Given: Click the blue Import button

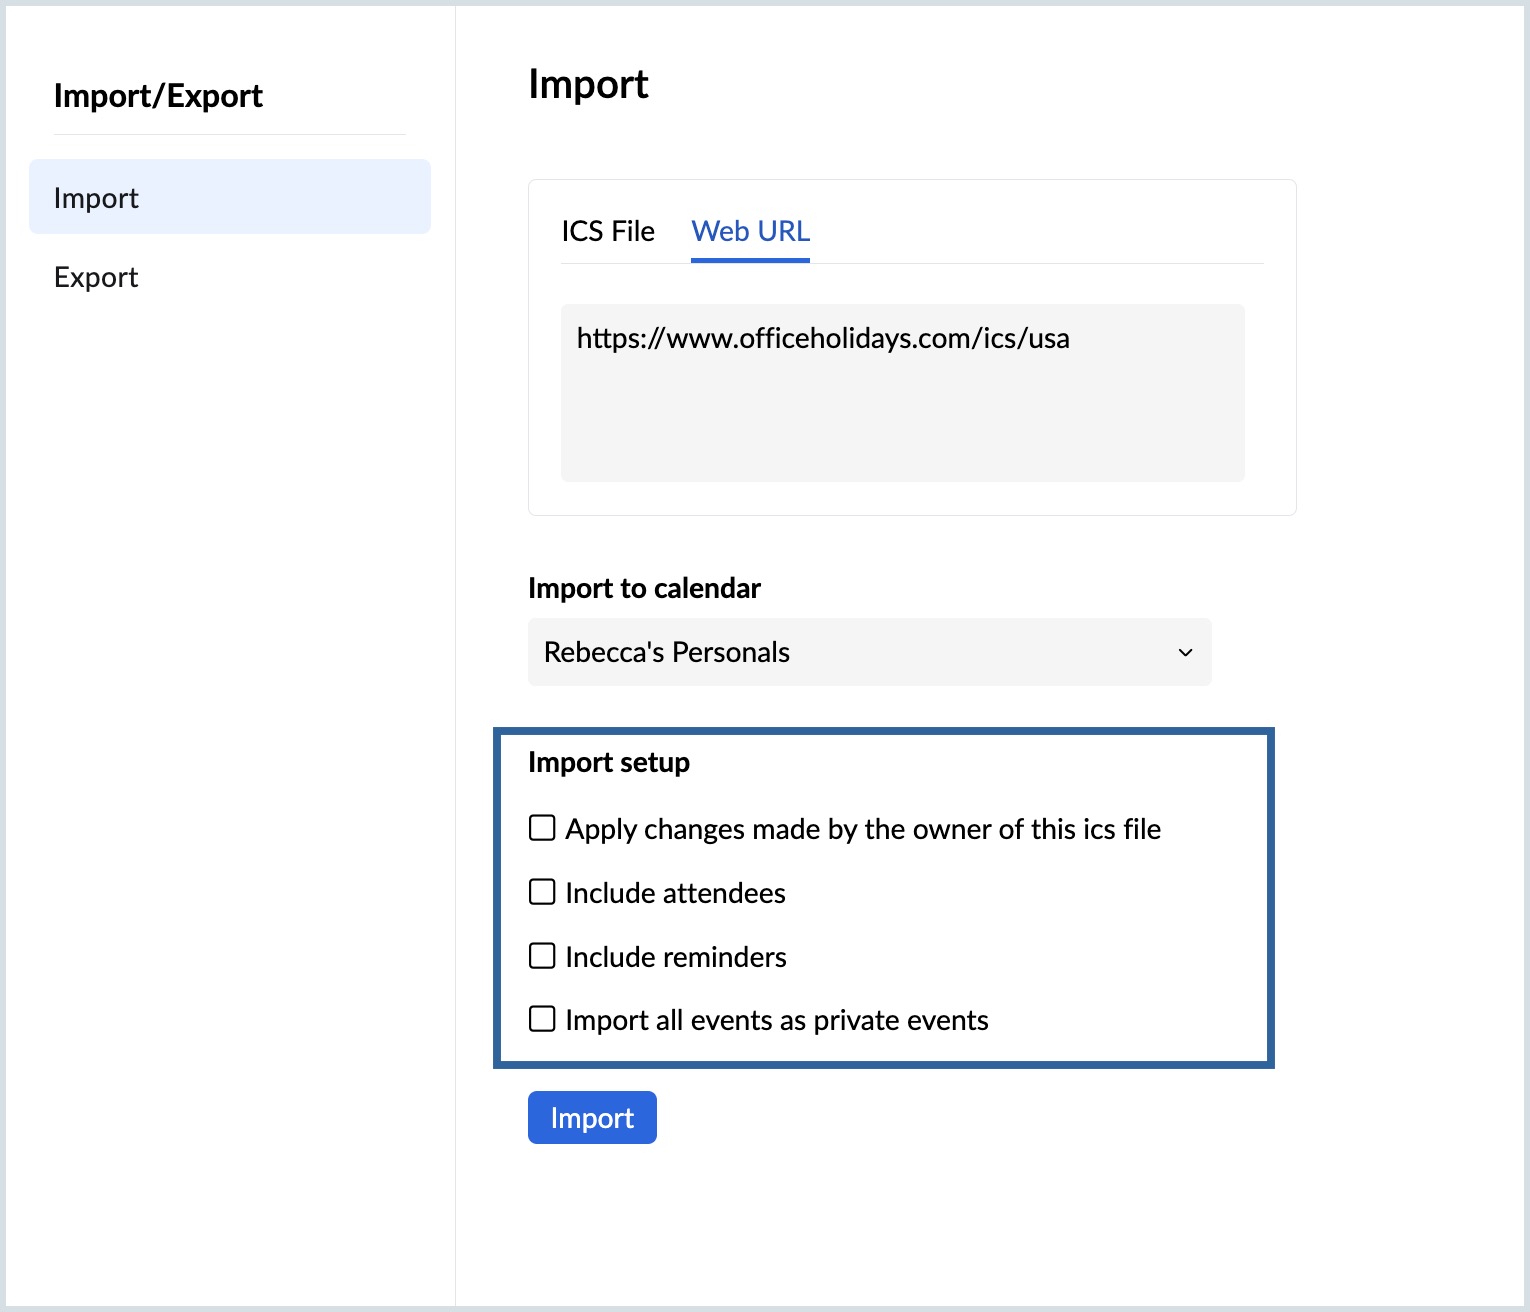Looking at the screenshot, I should click(592, 1117).
